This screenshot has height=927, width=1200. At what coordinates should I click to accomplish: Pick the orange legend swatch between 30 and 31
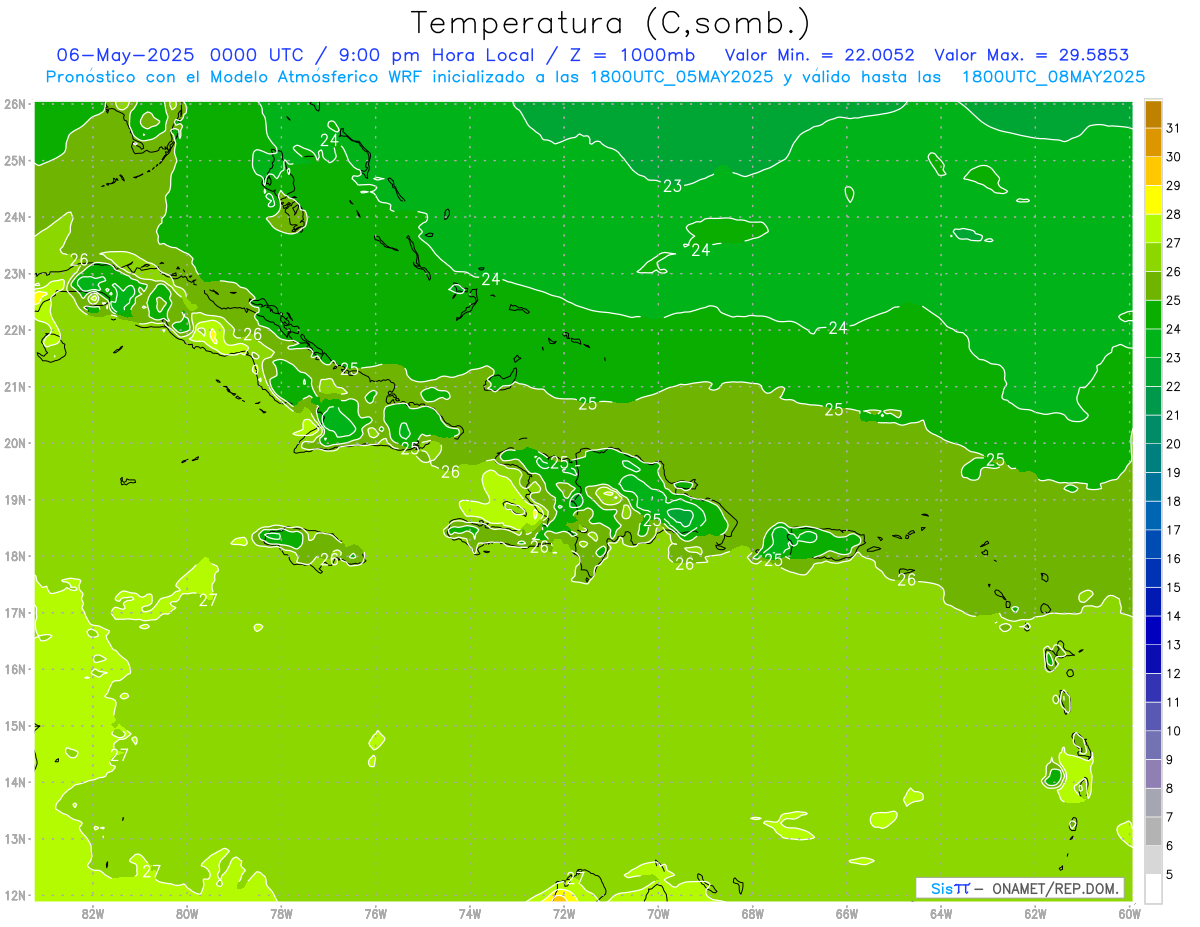coord(1153,142)
